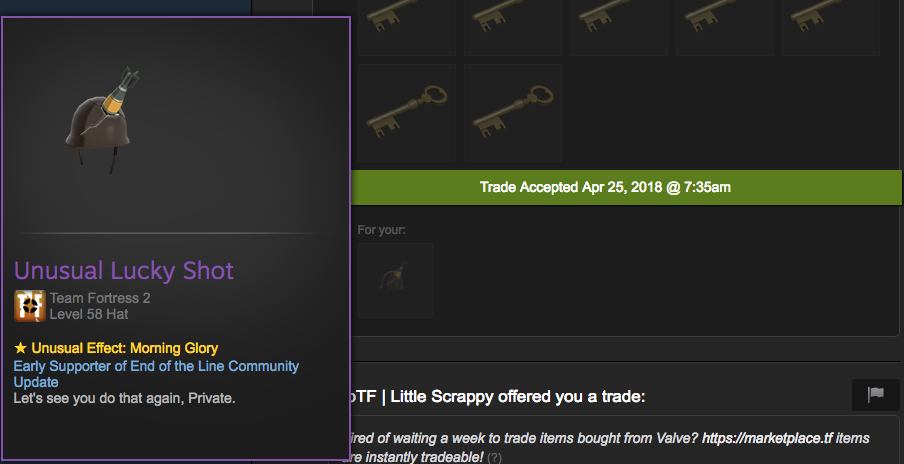Select the second key in the top key row

[513, 28]
